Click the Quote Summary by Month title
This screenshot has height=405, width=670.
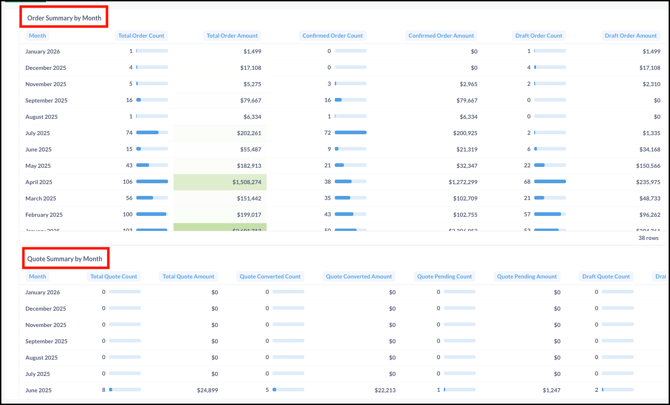click(64, 259)
